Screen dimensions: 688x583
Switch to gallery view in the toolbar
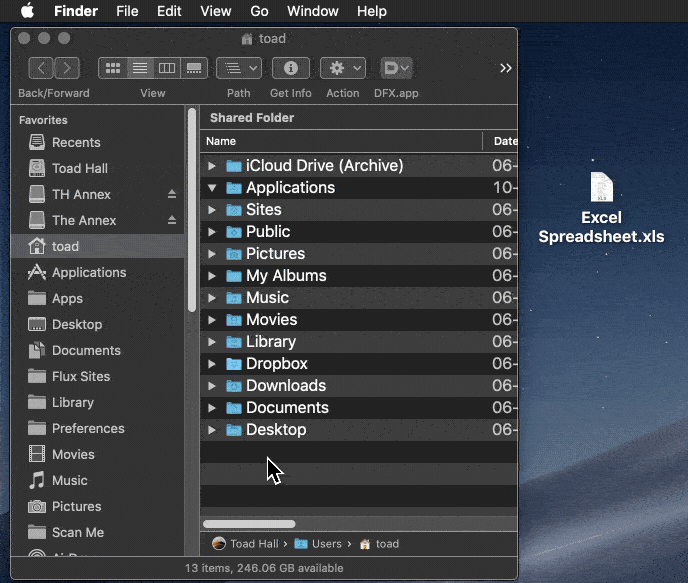click(x=194, y=68)
